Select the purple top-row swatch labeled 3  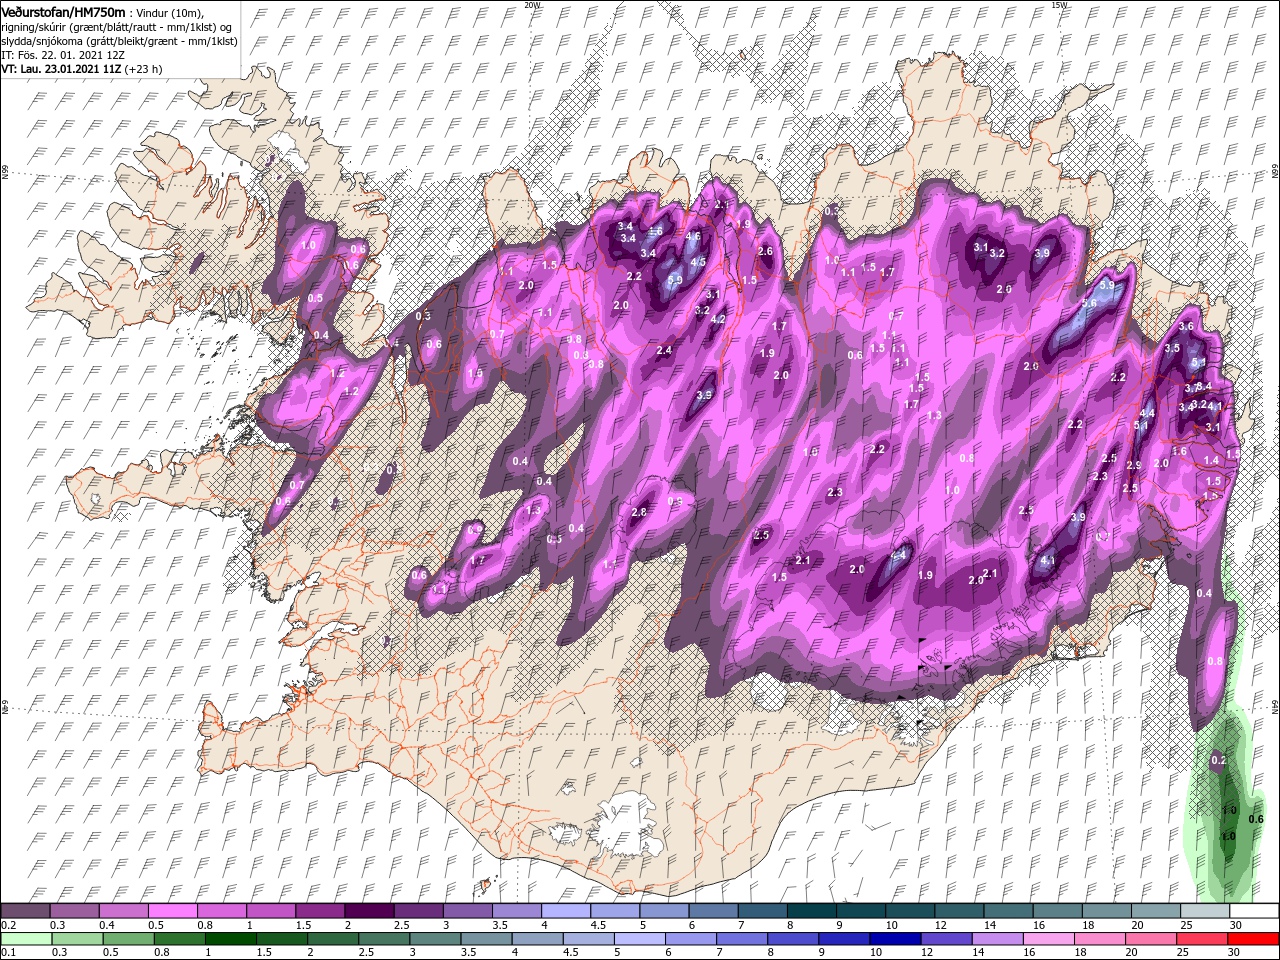coord(467,910)
